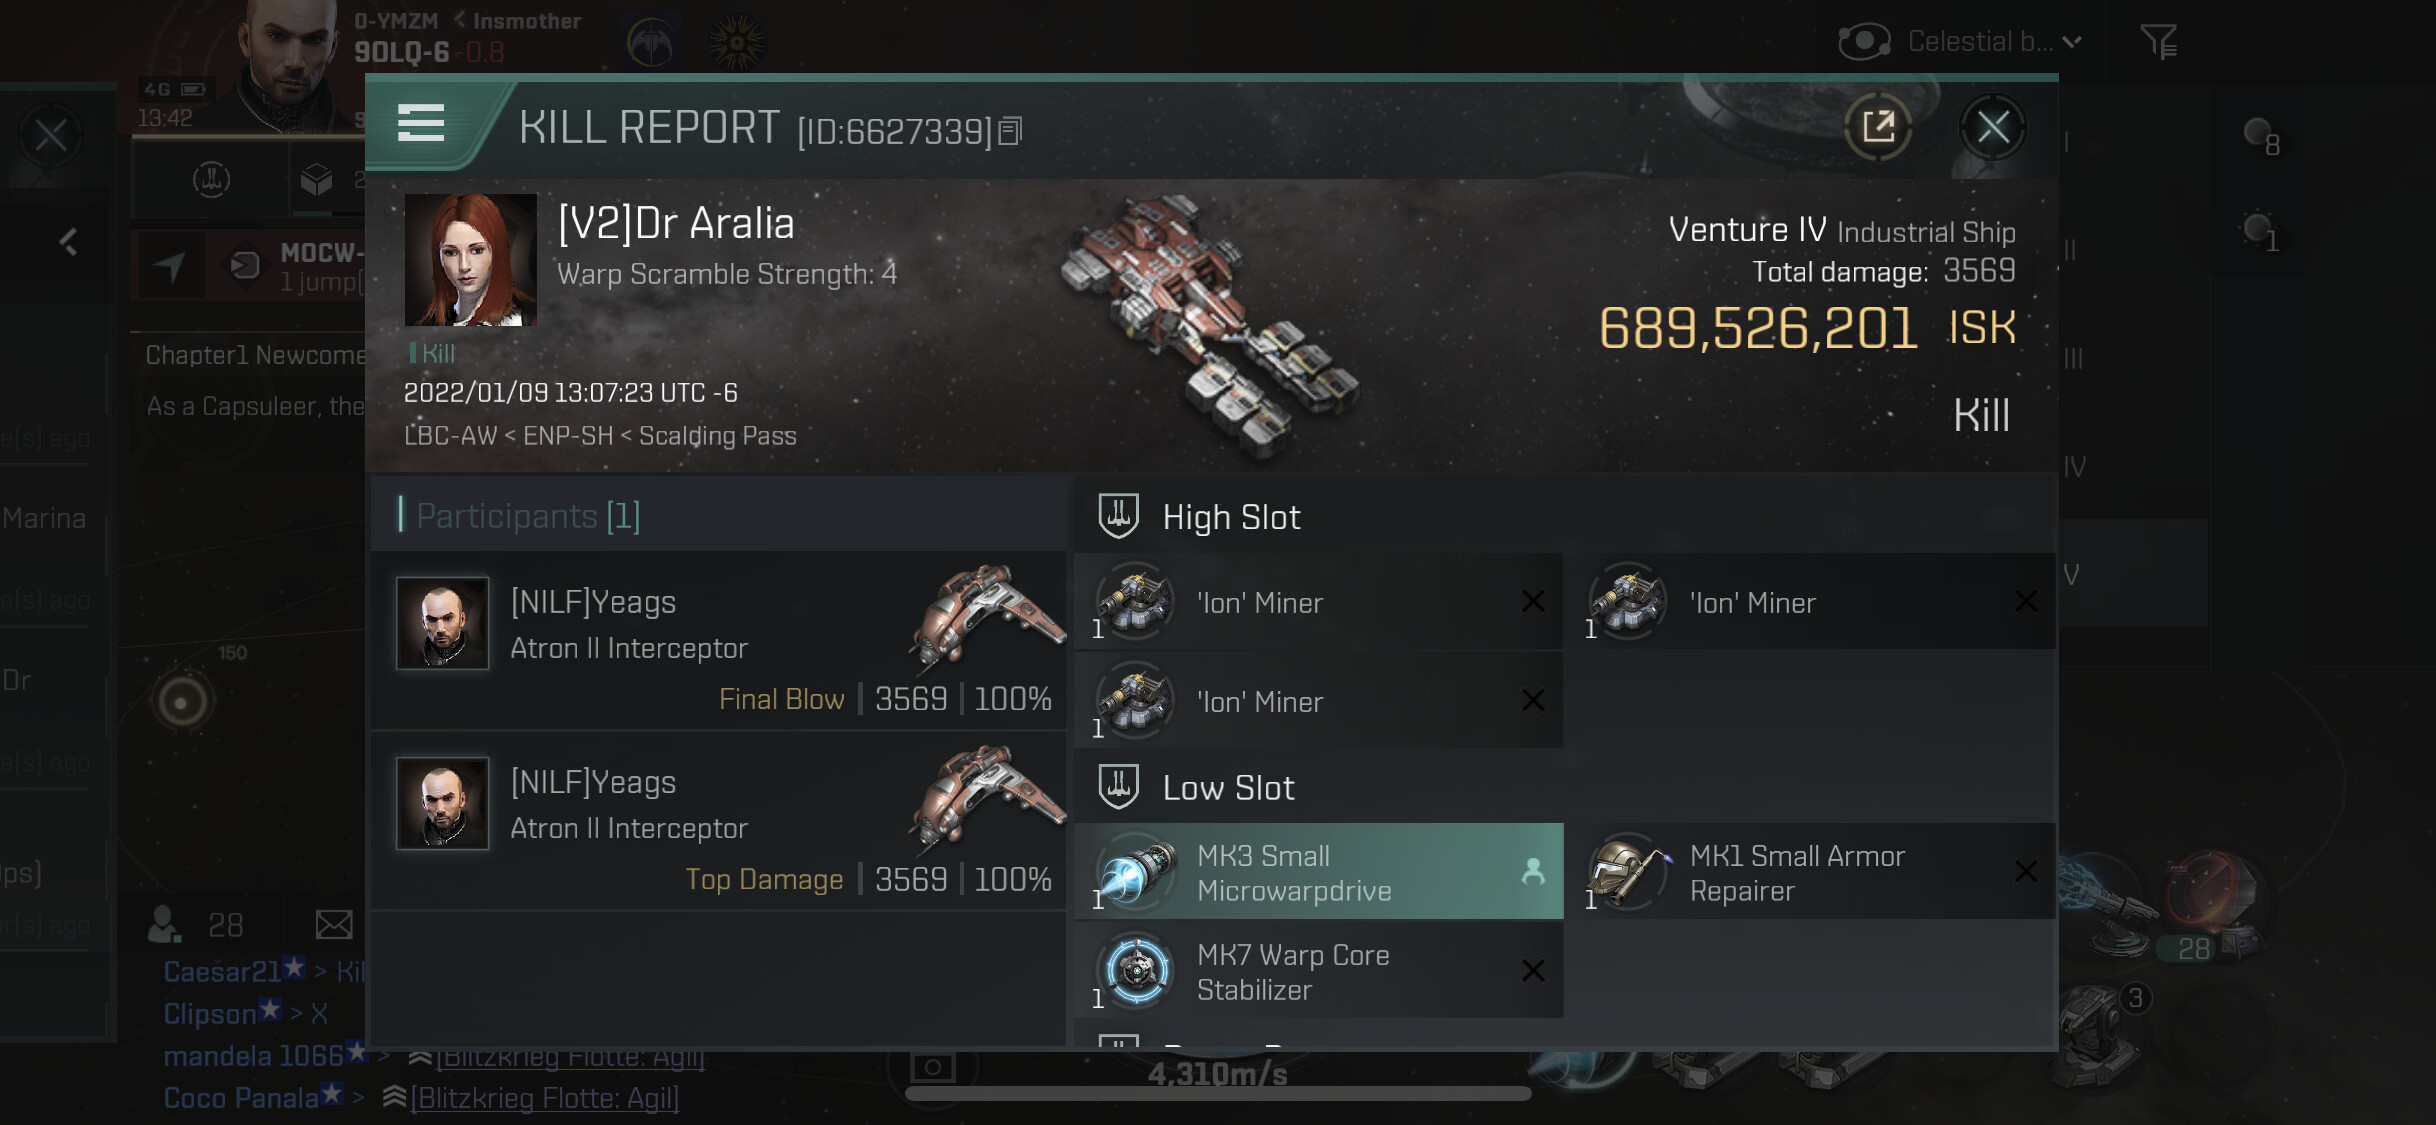Open Yeags Final Blow participant entry

(x=718, y=641)
